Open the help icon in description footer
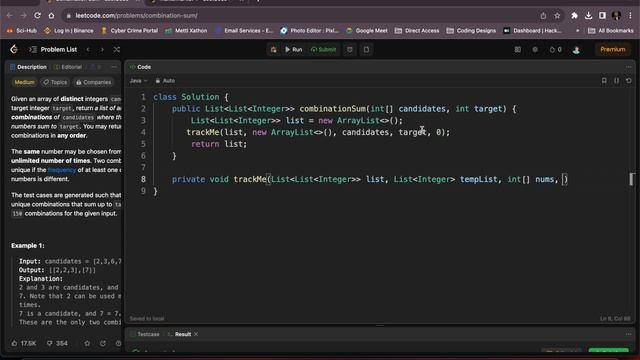 click(118, 343)
